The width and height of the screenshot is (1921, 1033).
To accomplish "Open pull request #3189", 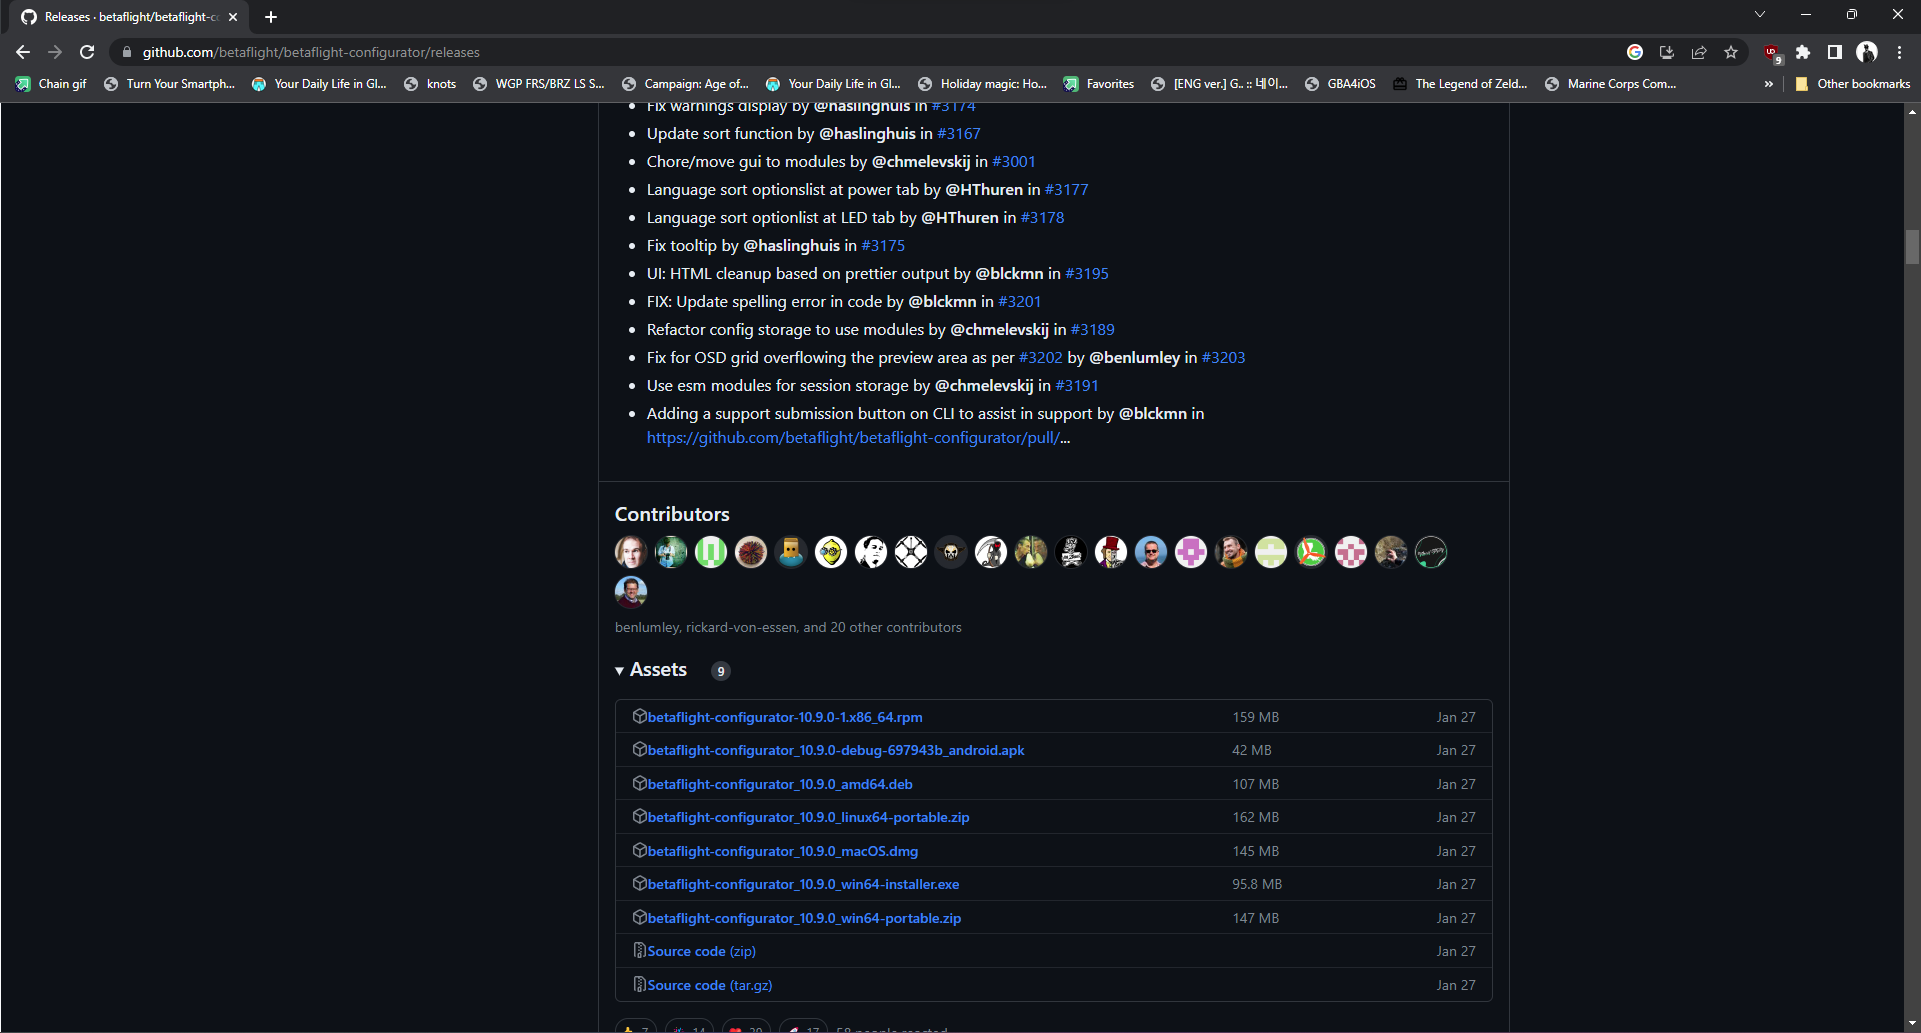I will click(x=1093, y=329).
